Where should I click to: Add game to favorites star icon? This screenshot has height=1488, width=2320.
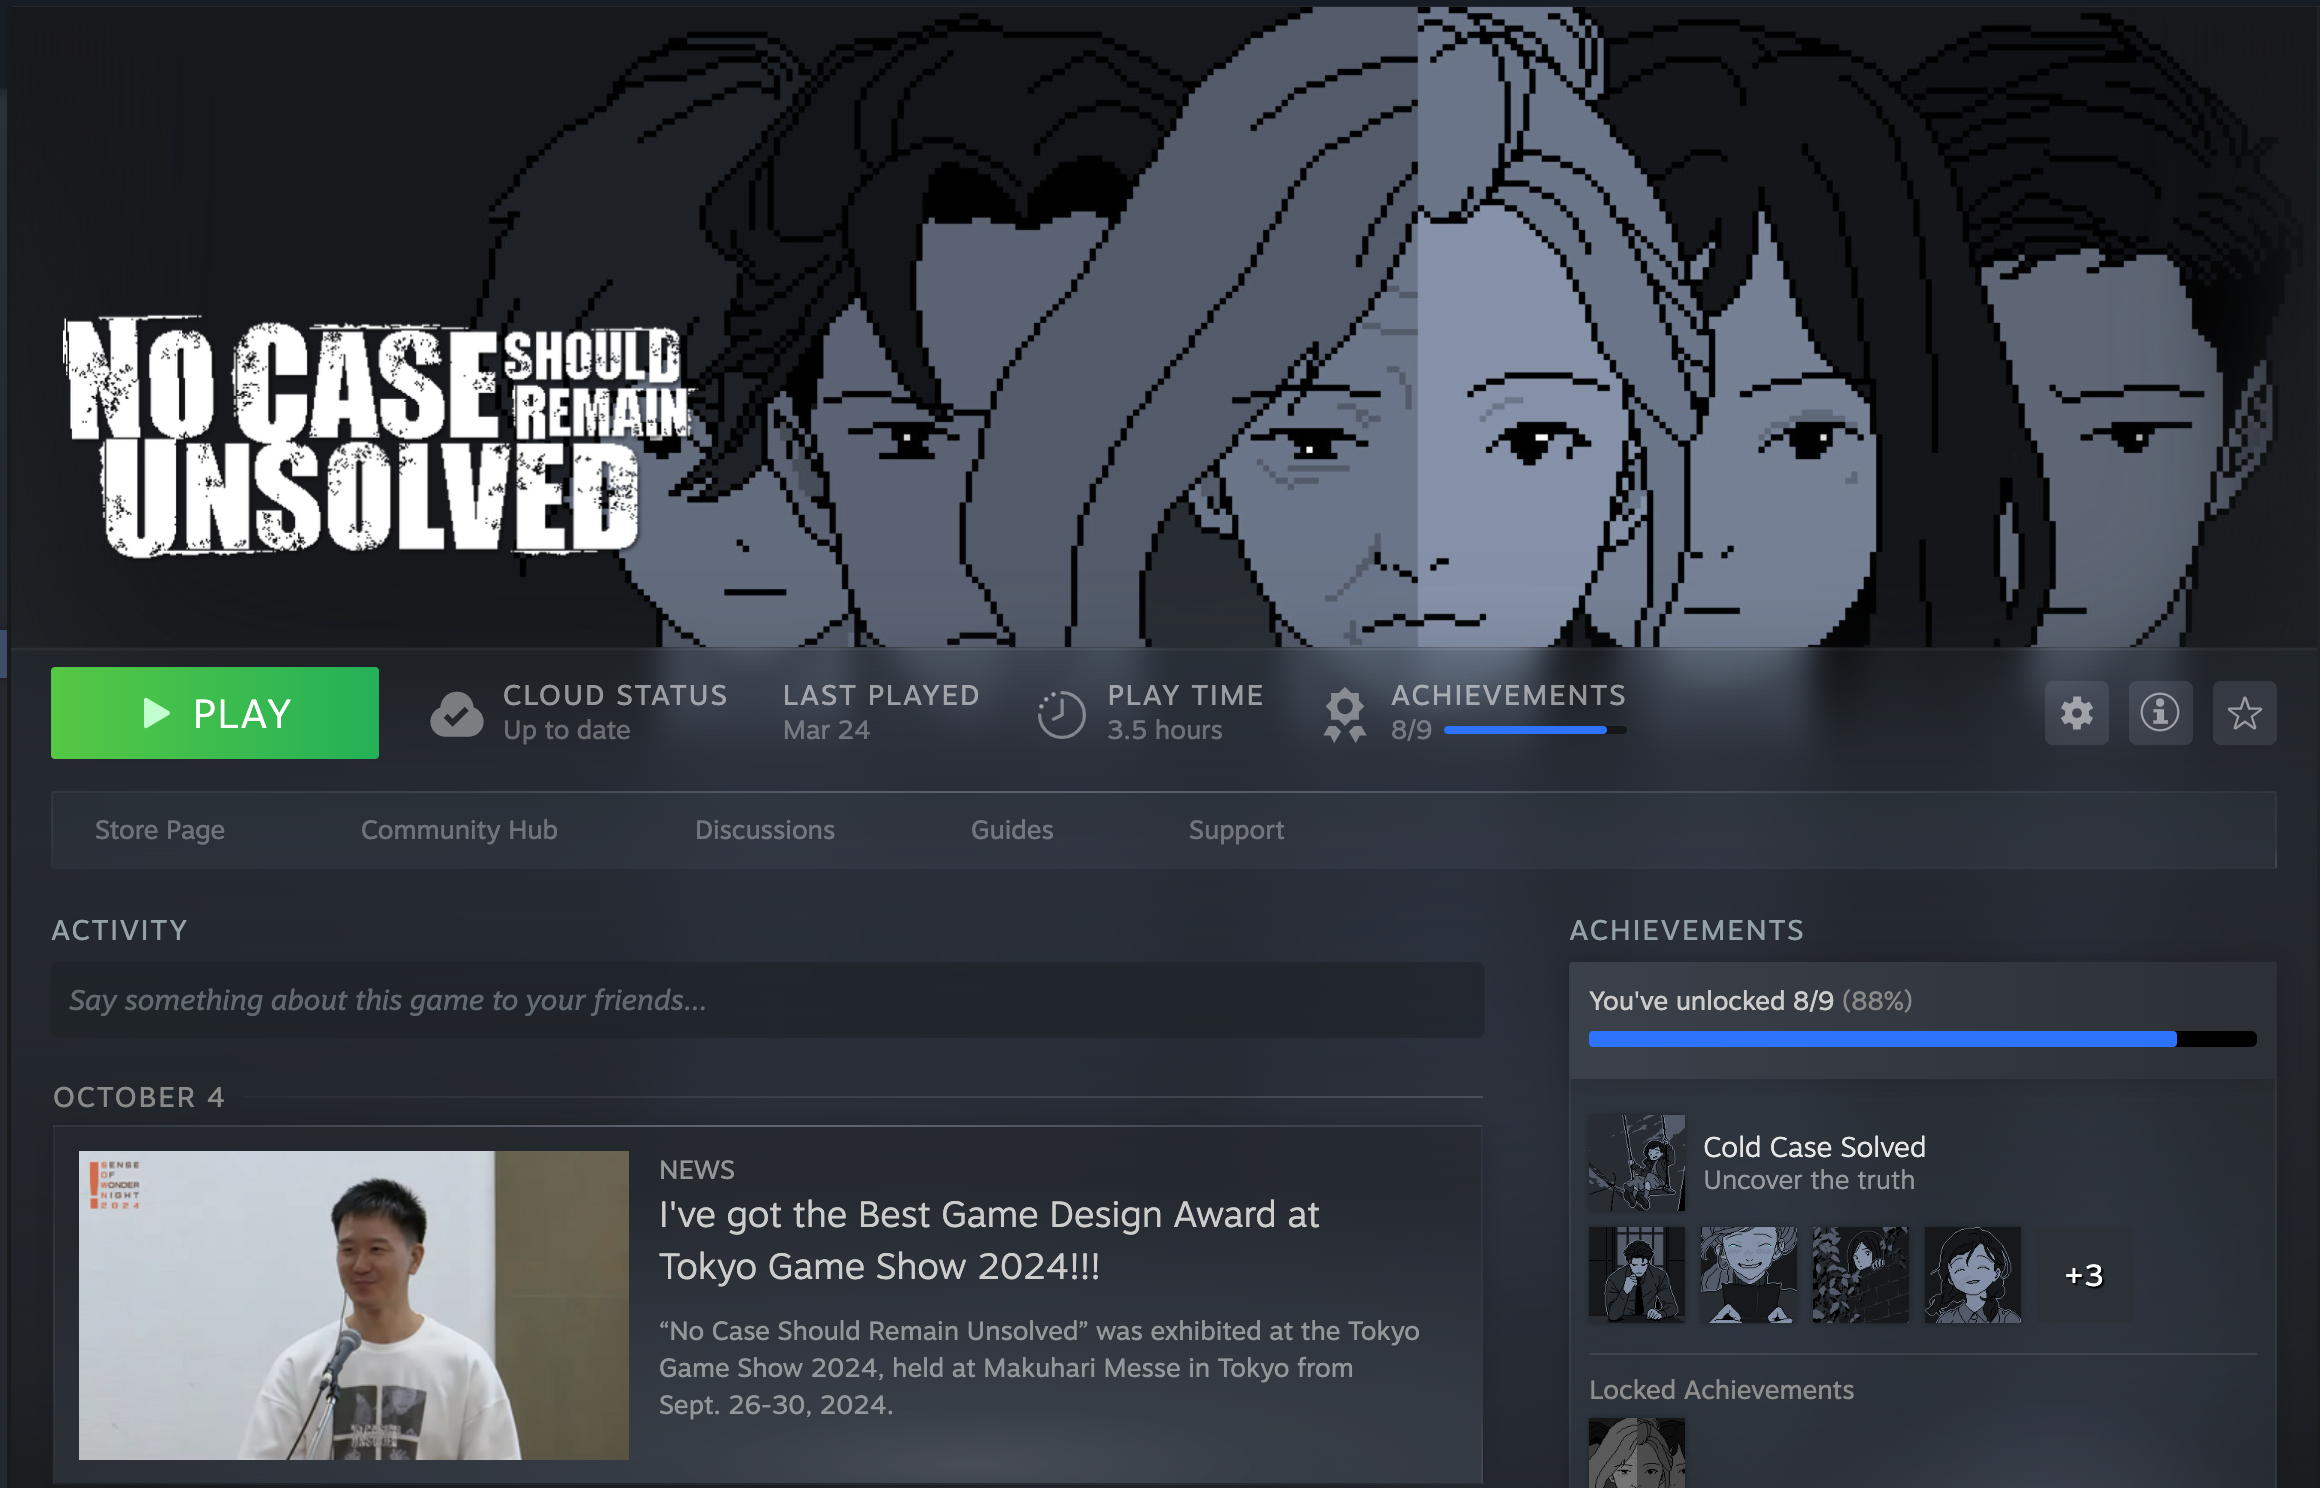tap(2244, 713)
